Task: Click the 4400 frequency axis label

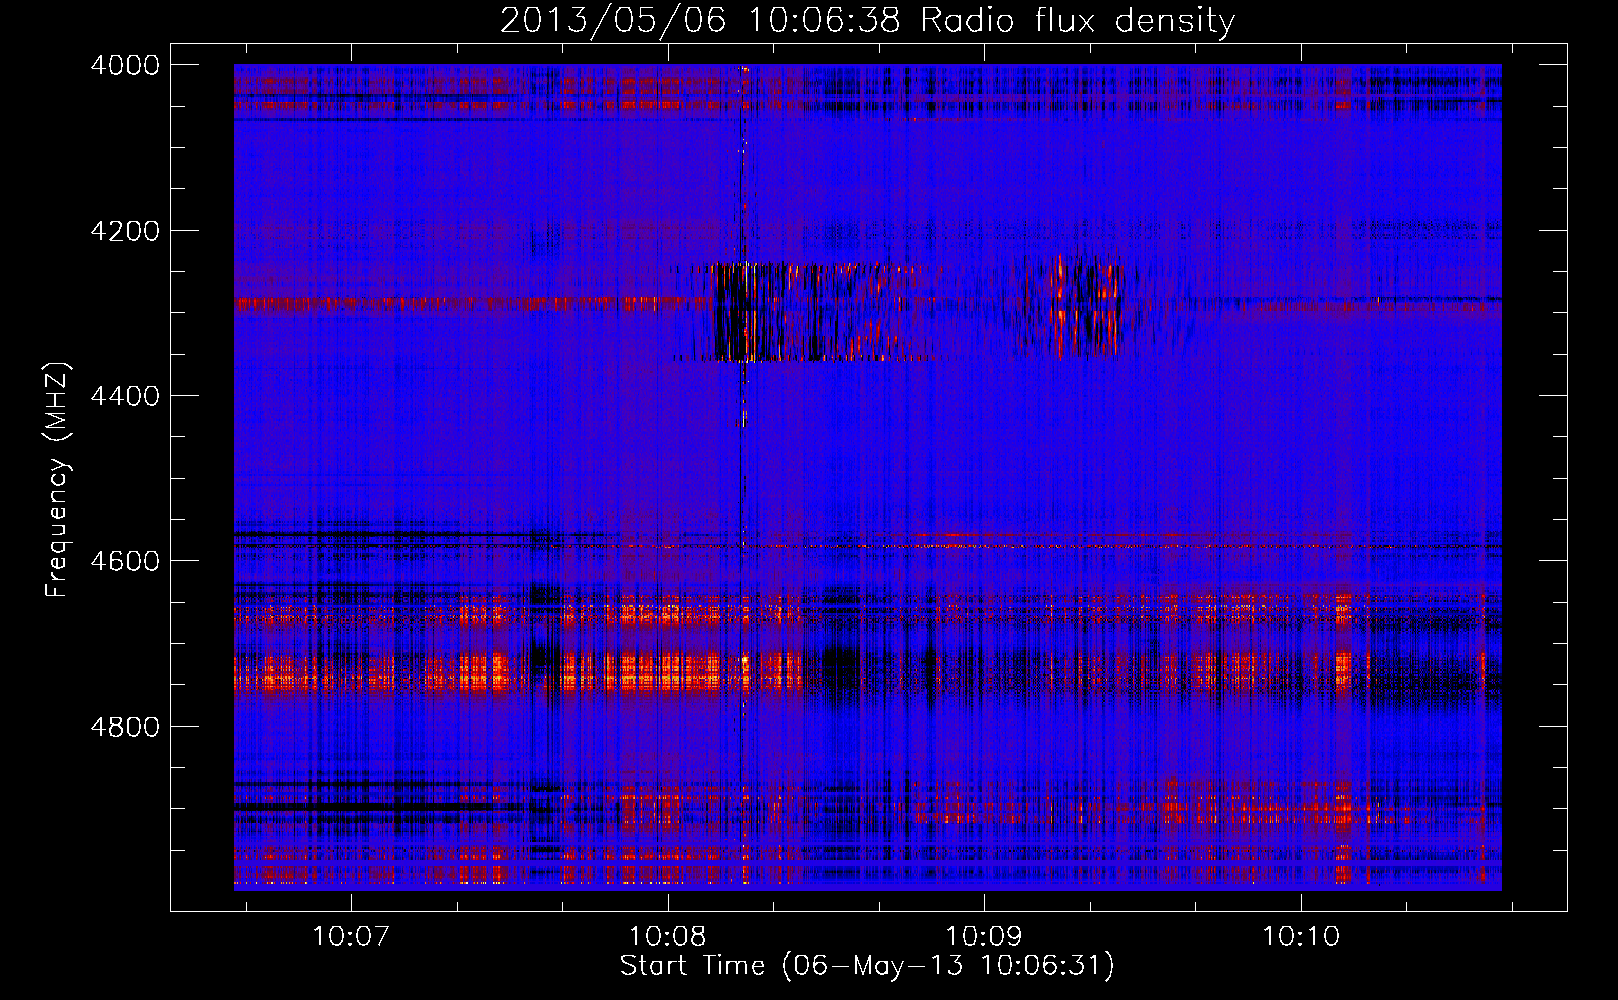Action: tap(125, 396)
